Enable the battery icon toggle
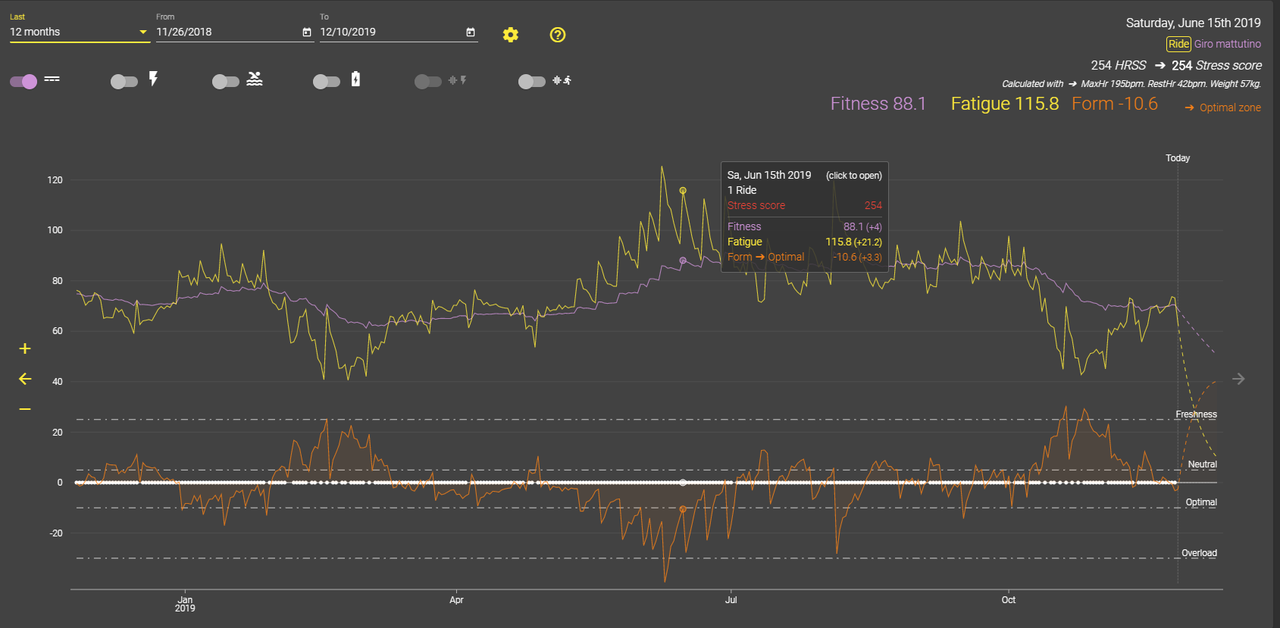Screen dimensions: 1280x628 327,82
